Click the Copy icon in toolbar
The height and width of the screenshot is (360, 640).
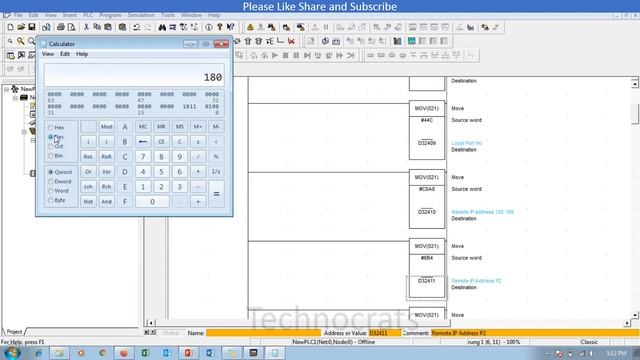tap(97, 27)
